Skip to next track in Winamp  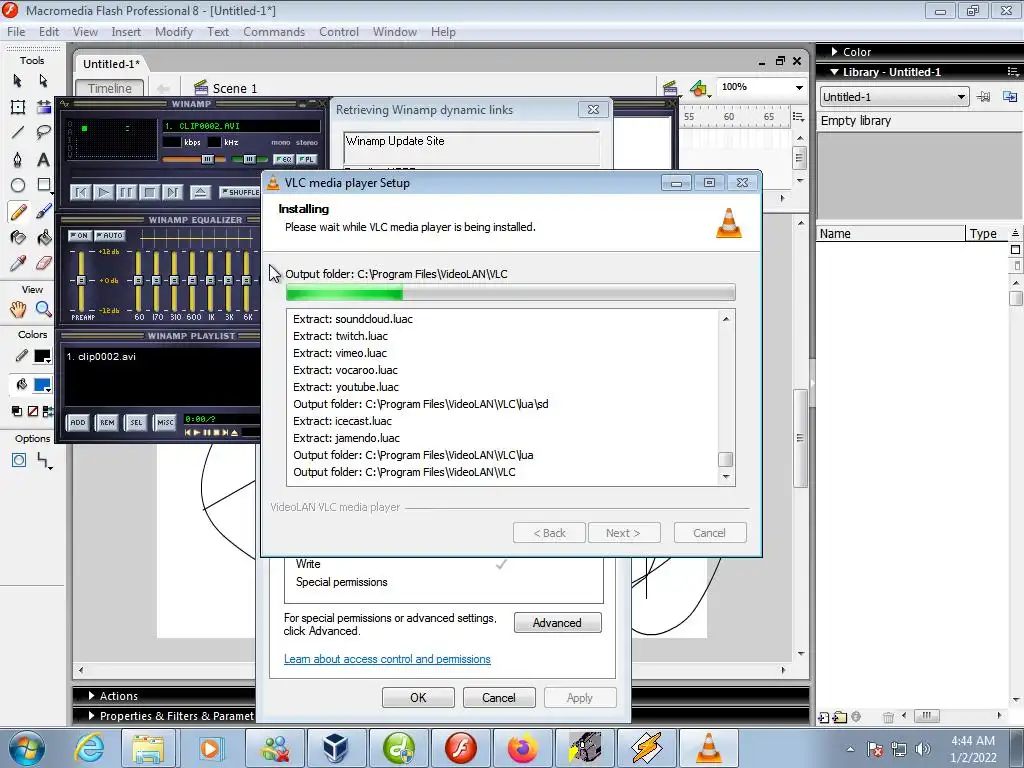[172, 192]
